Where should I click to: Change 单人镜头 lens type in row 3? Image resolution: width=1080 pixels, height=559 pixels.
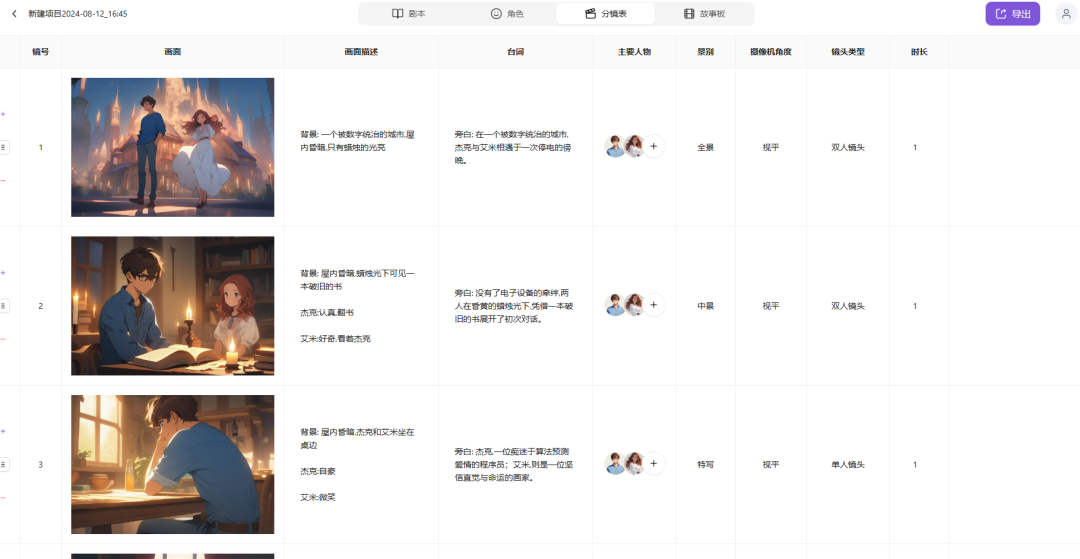(848, 465)
